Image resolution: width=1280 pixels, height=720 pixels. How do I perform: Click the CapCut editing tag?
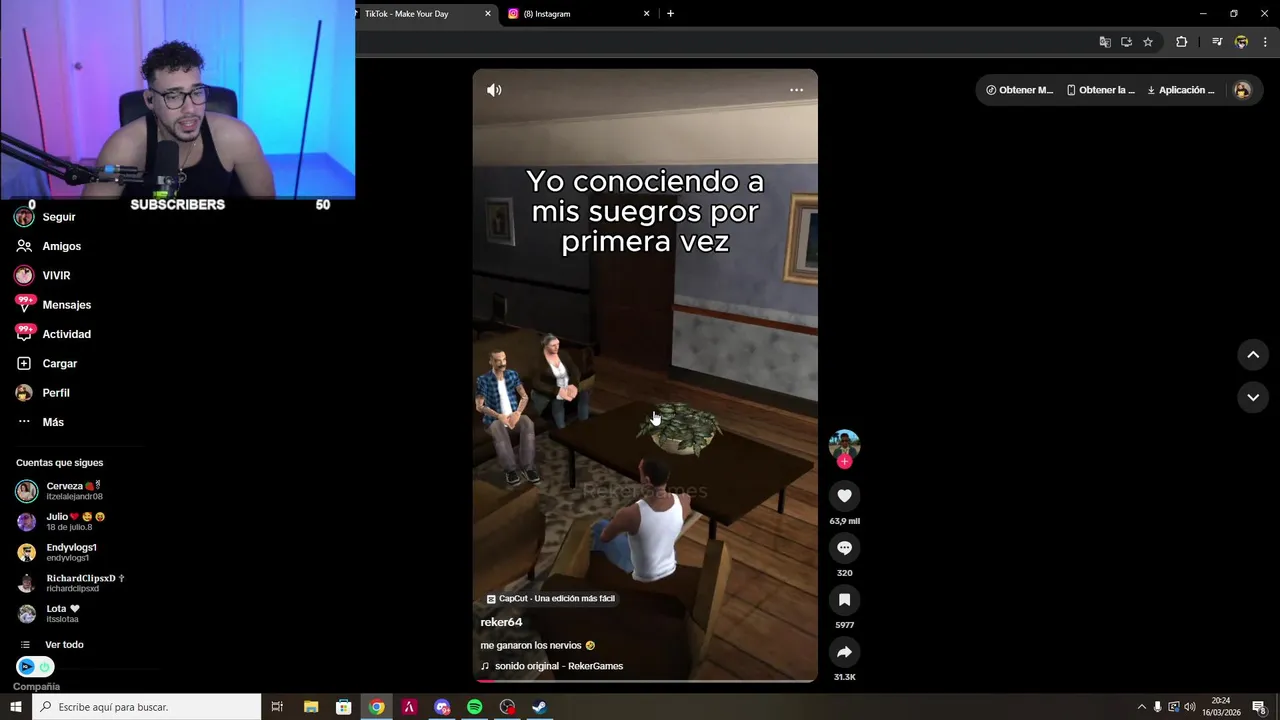[550, 598]
